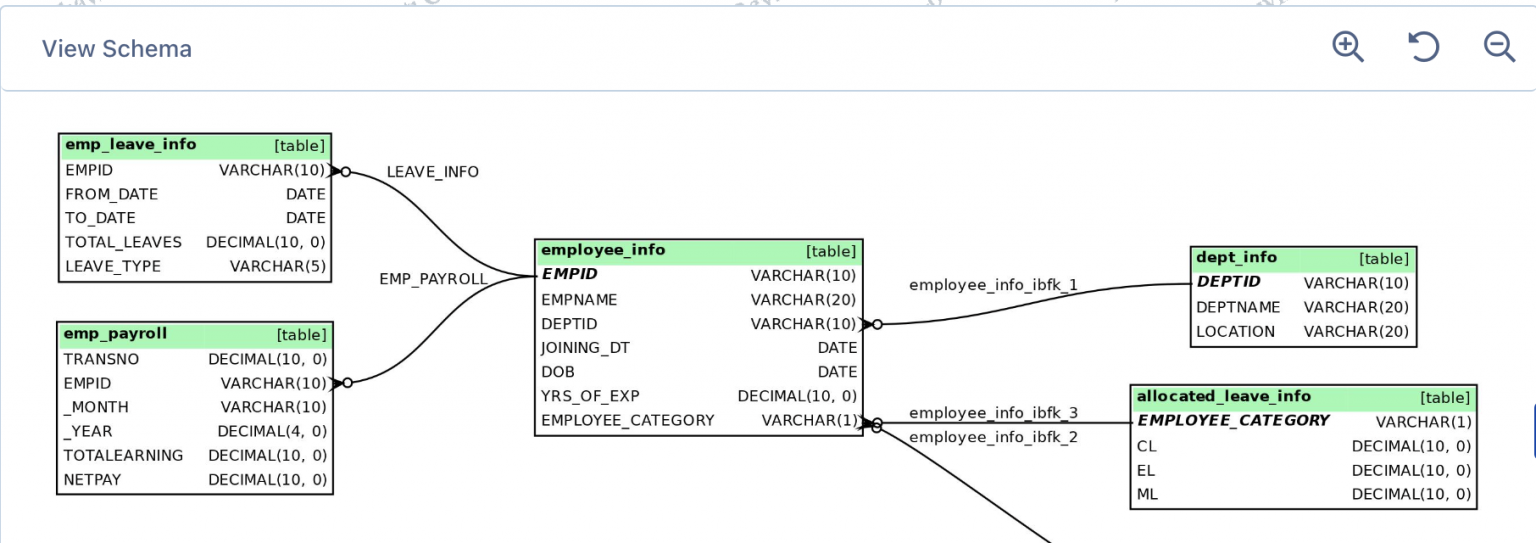Click the zoom out magnifier icon

(x=1499, y=47)
